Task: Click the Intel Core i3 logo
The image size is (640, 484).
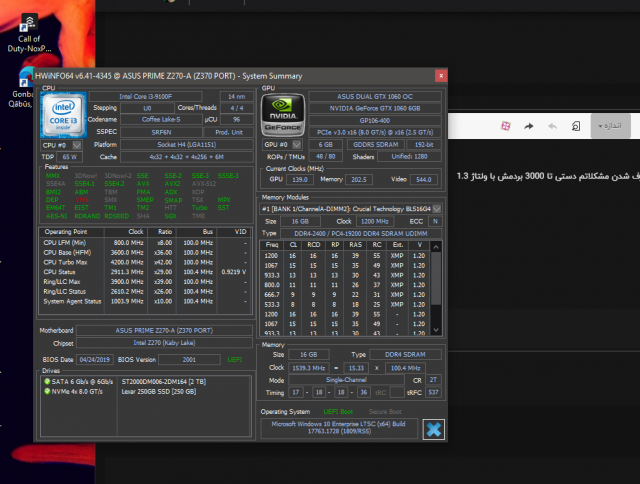Action: coord(63,115)
